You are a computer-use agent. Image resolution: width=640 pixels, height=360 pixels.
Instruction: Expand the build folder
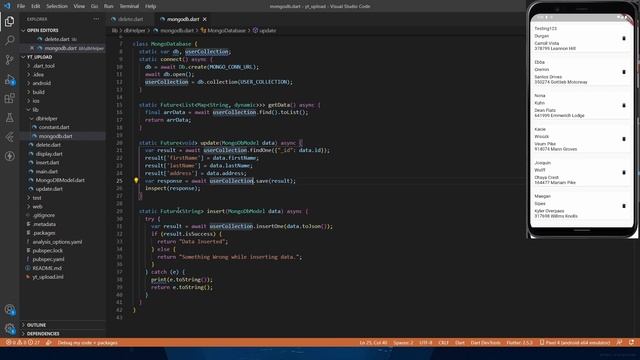point(38,92)
